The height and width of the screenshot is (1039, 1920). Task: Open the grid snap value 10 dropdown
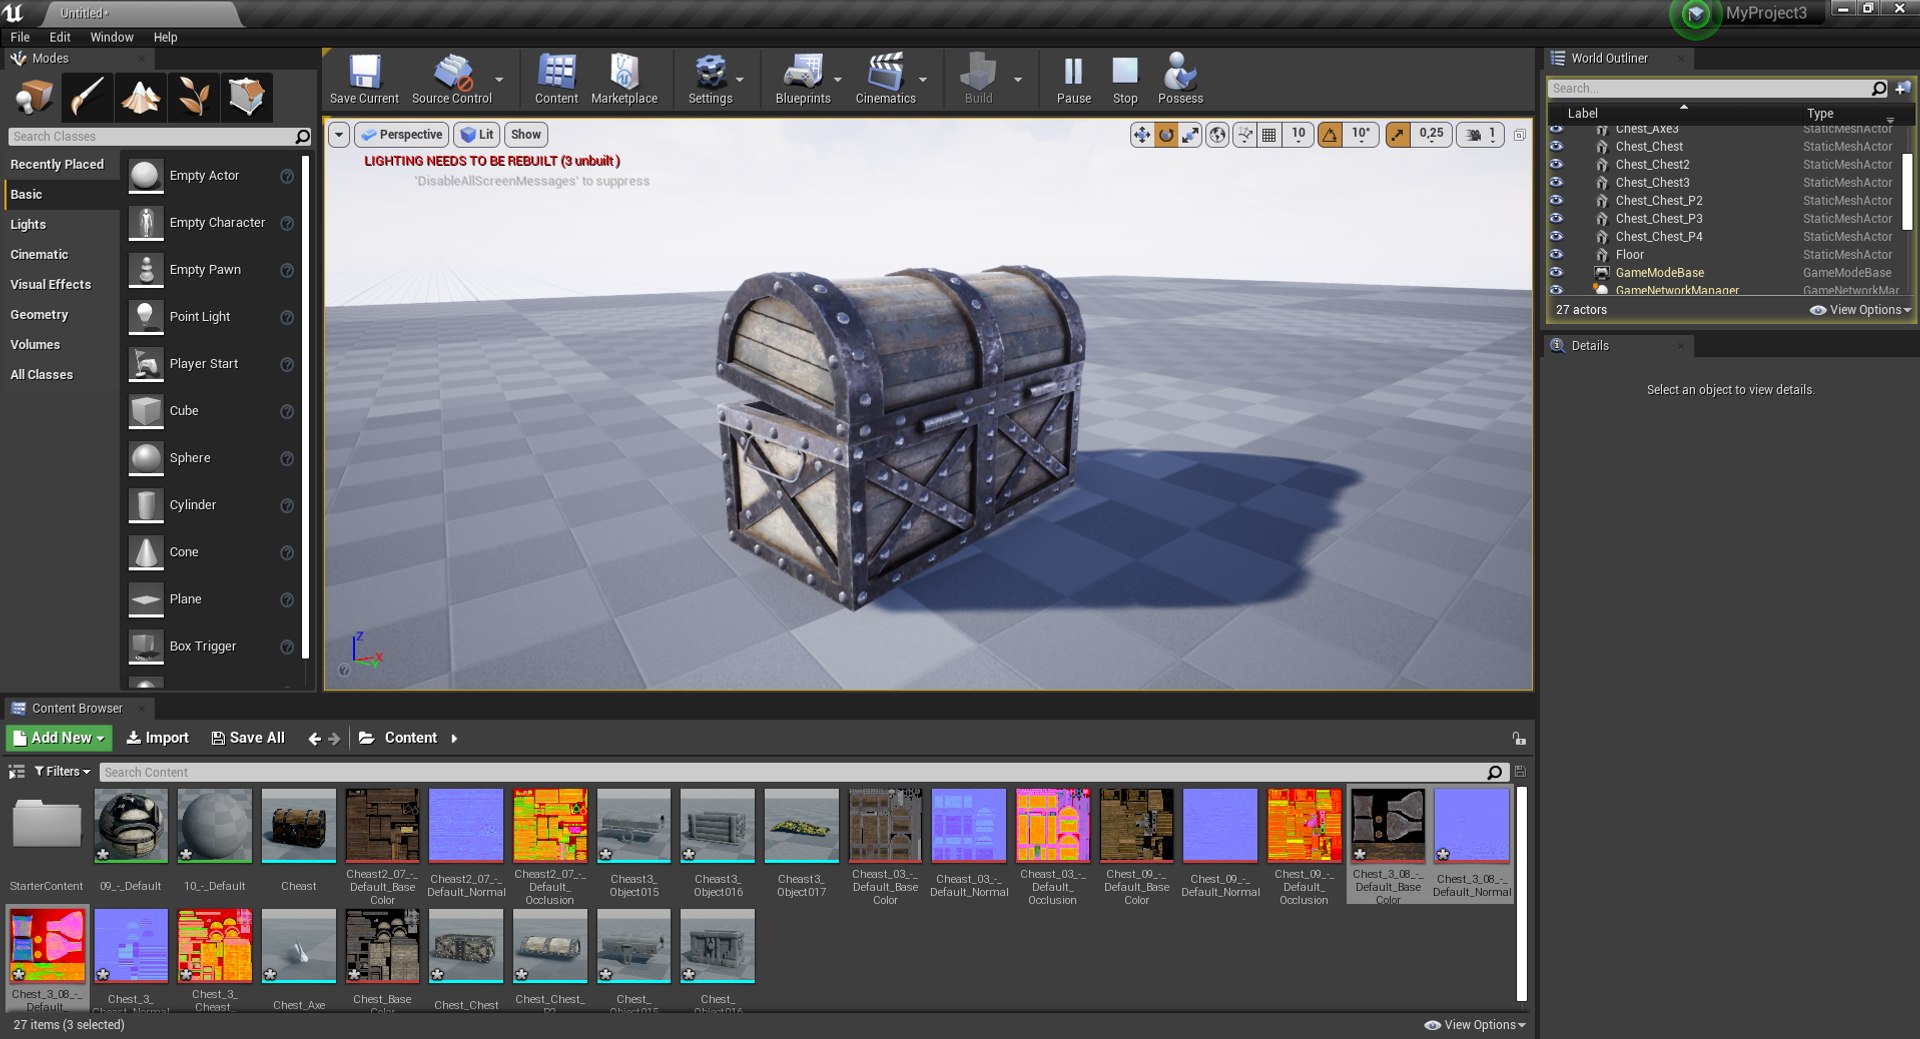pyautogui.click(x=1298, y=135)
